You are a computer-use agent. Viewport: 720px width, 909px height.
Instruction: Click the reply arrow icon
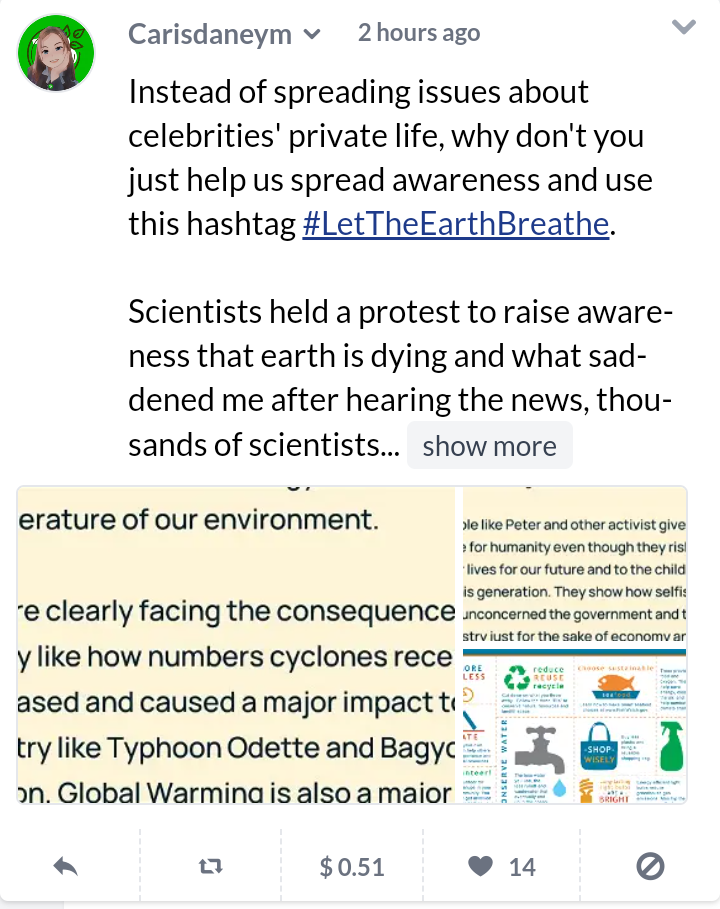click(66, 867)
